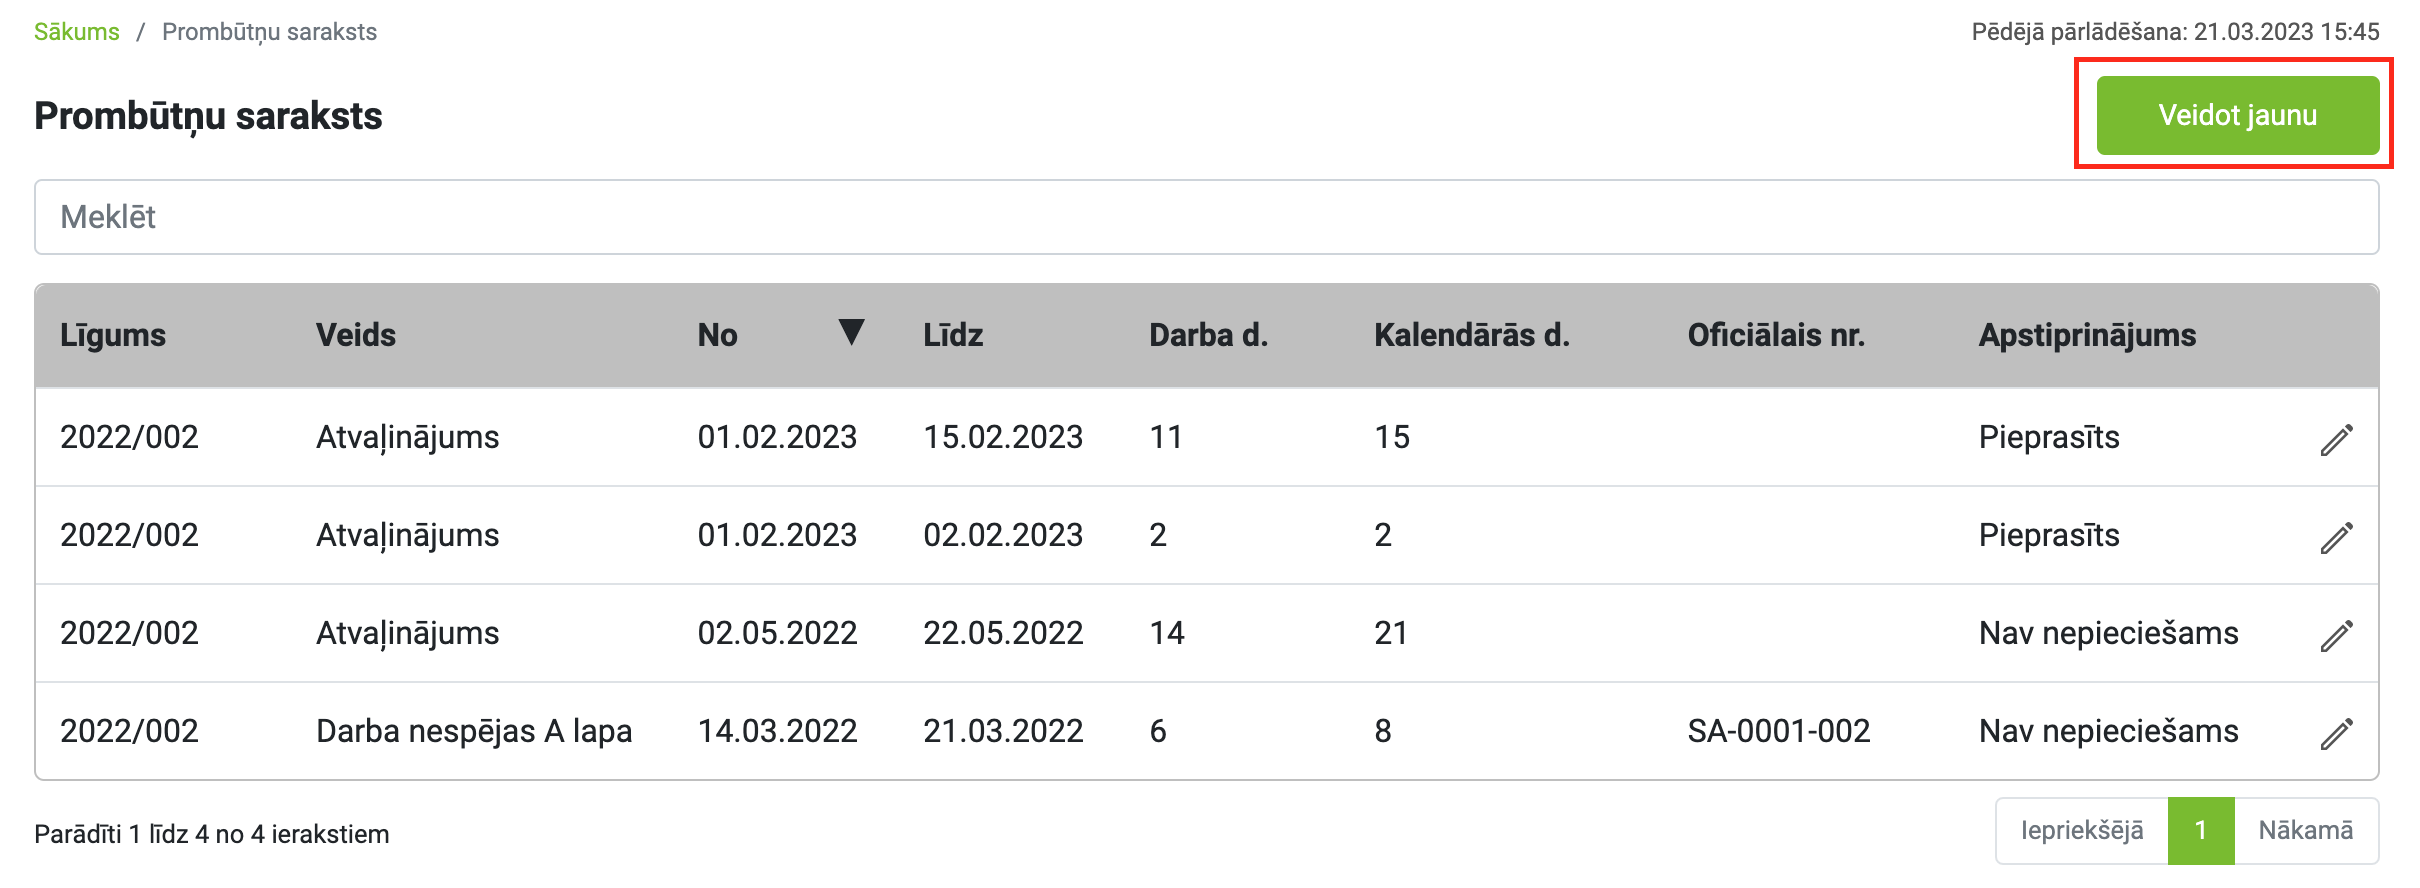Sort by Apstiprinājums column header
Screen dimensions: 2420x888
2087,335
